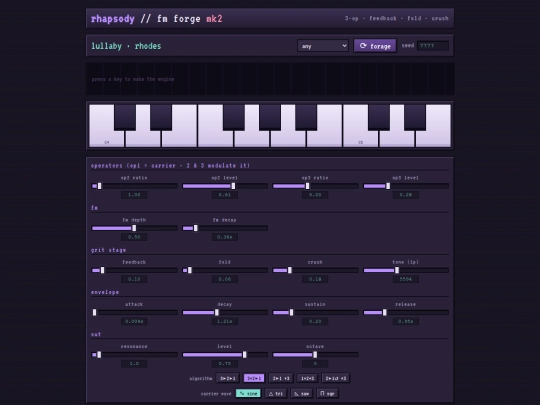
Task: Click the sustain value 0.20
Action: coord(315,321)
